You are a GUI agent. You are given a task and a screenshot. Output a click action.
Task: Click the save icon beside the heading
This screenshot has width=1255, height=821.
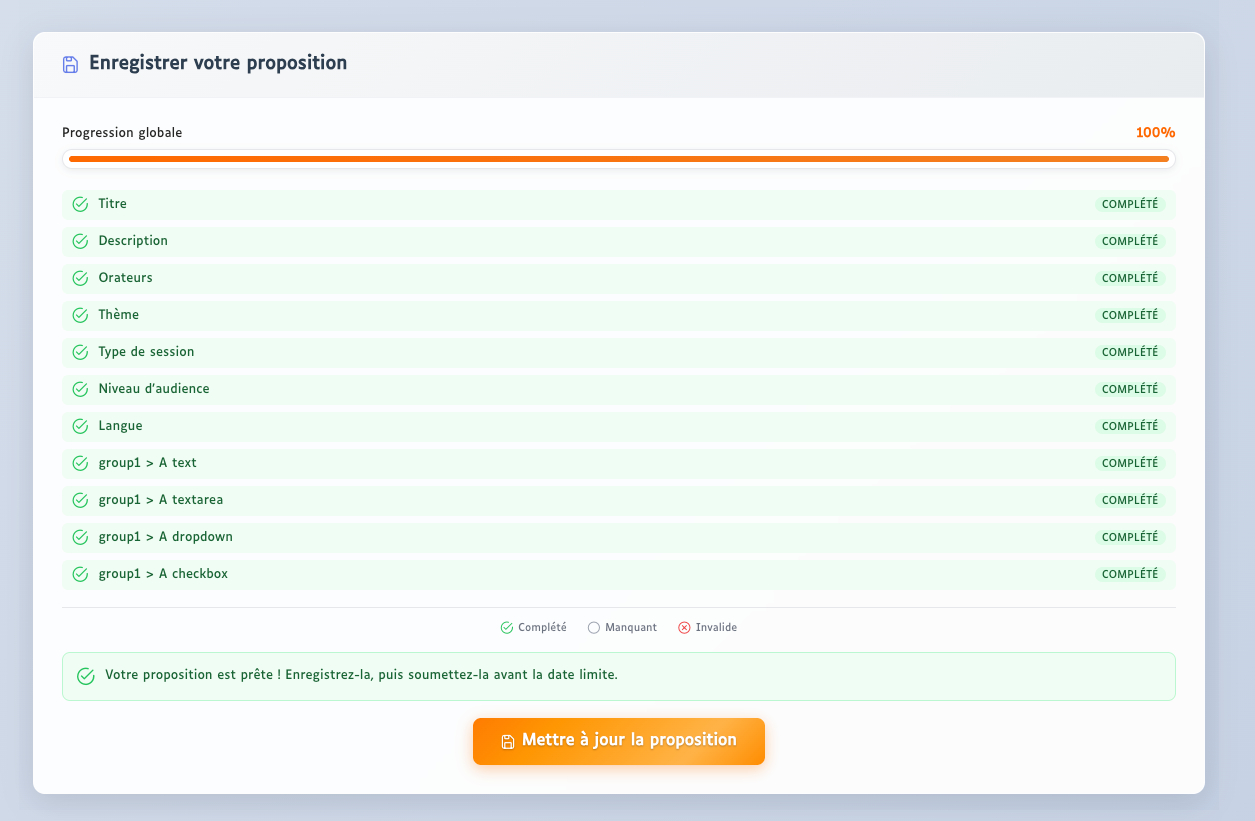click(x=70, y=65)
